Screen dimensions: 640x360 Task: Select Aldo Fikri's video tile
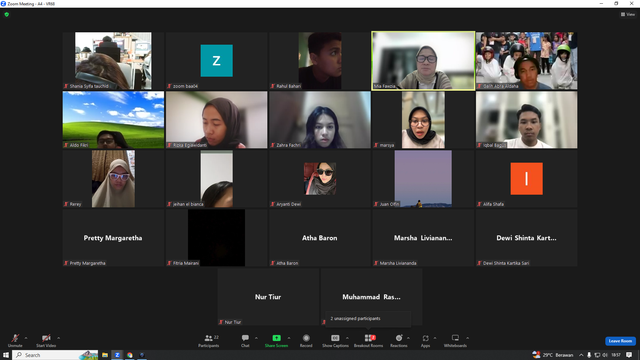[x=113, y=120]
